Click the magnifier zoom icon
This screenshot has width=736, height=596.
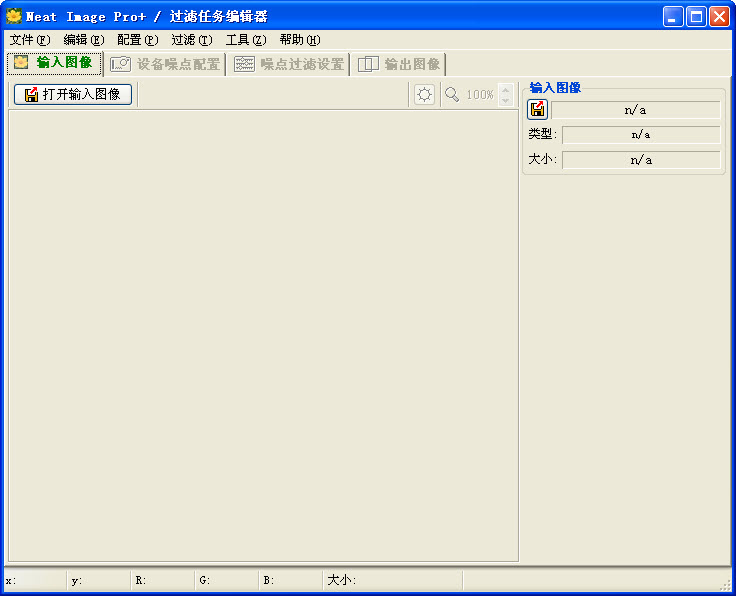click(452, 94)
